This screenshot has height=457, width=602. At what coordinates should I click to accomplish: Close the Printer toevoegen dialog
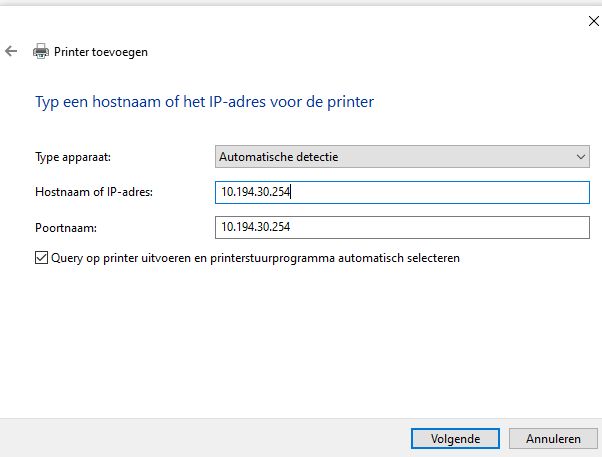pyautogui.click(x=582, y=19)
